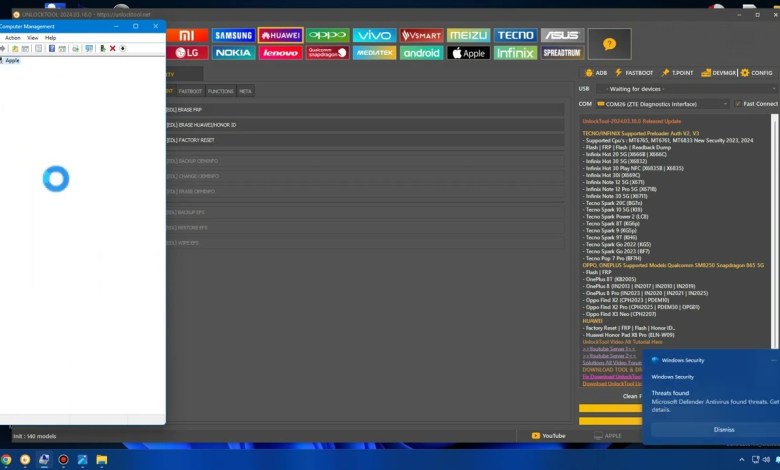
Task: Switch to the META tab
Action: (245, 92)
